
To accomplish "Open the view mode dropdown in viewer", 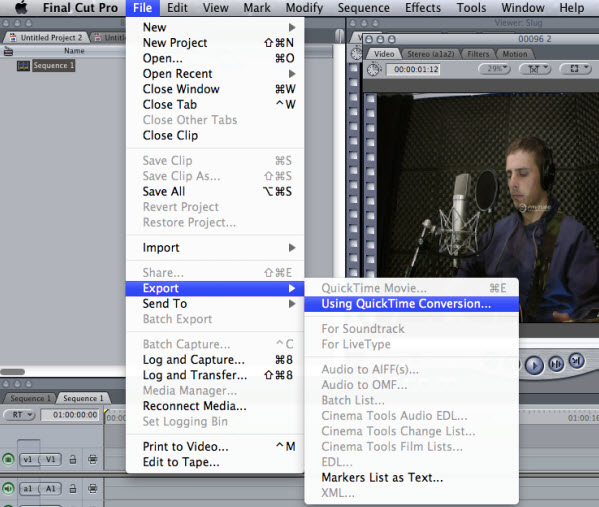I will (576, 69).
